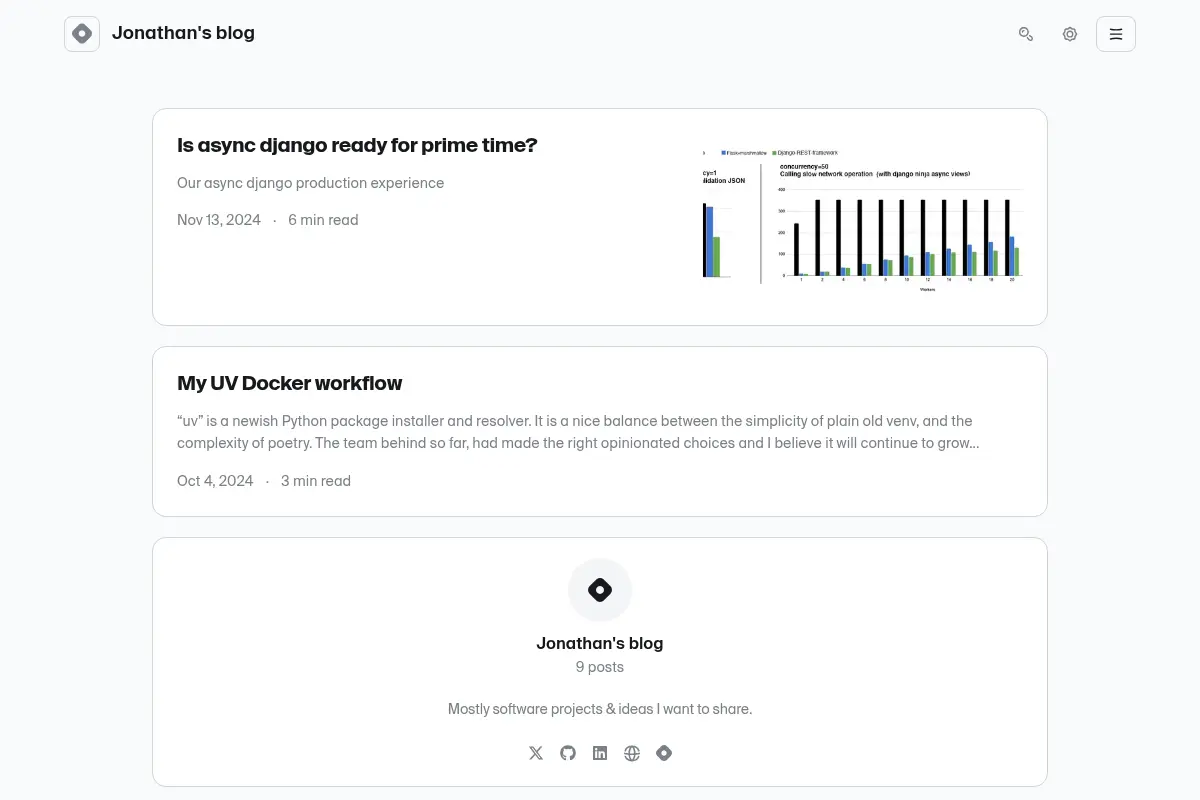Click the "Nov 13, 2024" post date

coord(219,220)
